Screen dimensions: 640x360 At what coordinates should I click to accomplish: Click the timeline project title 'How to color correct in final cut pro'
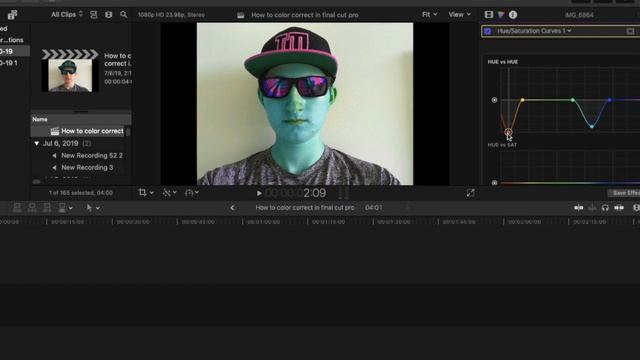(x=305, y=207)
